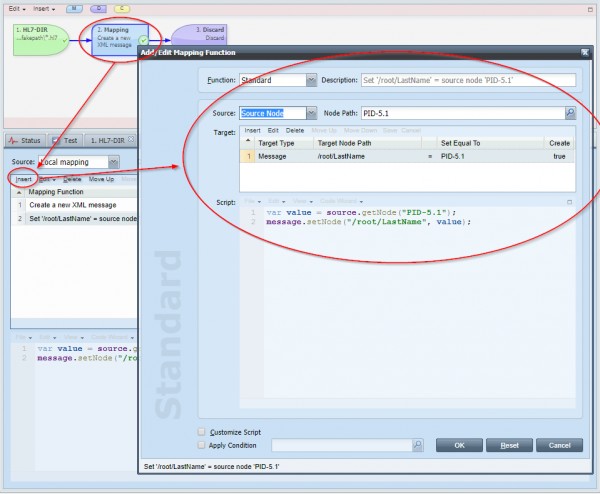
Task: Click Insert in Target toolbar
Action: click(x=253, y=130)
